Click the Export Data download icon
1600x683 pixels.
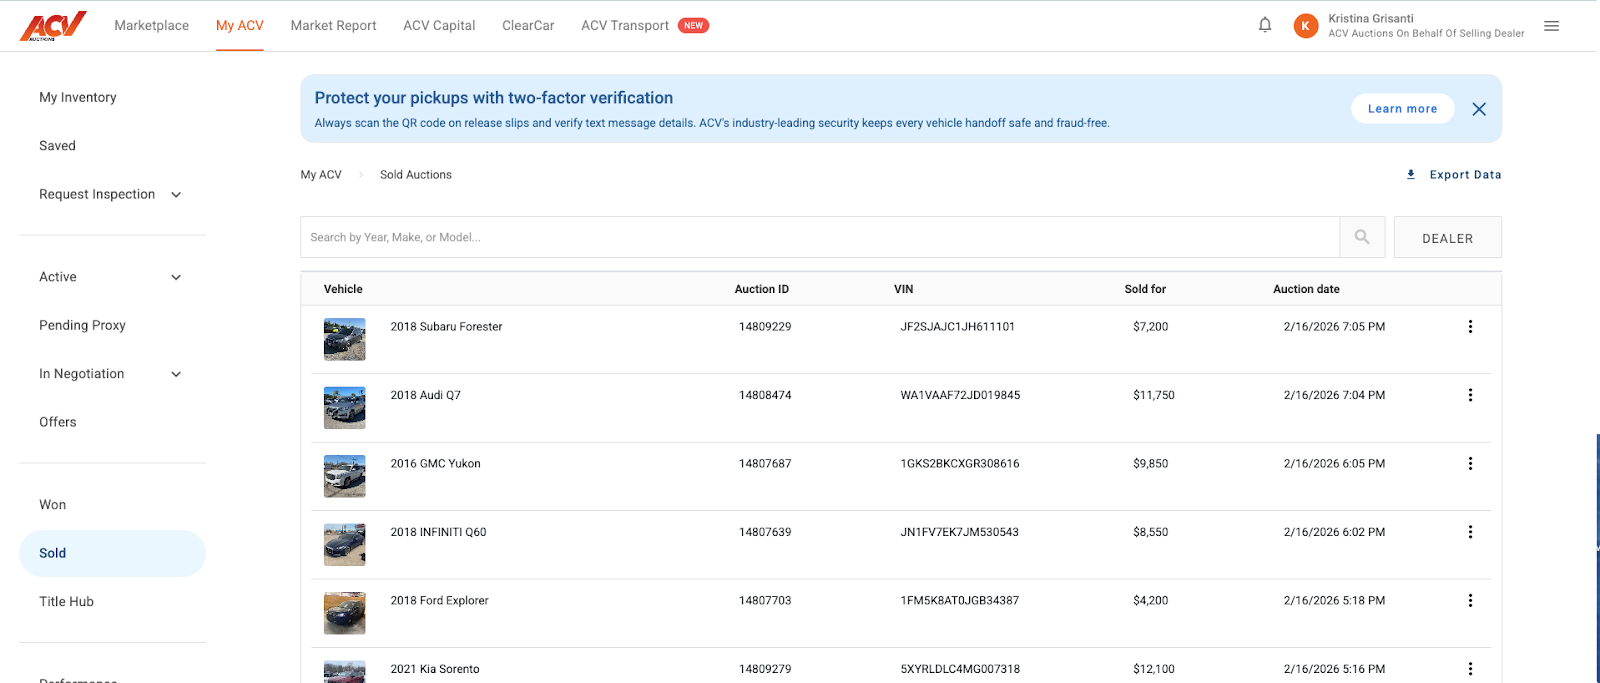[x=1411, y=174]
